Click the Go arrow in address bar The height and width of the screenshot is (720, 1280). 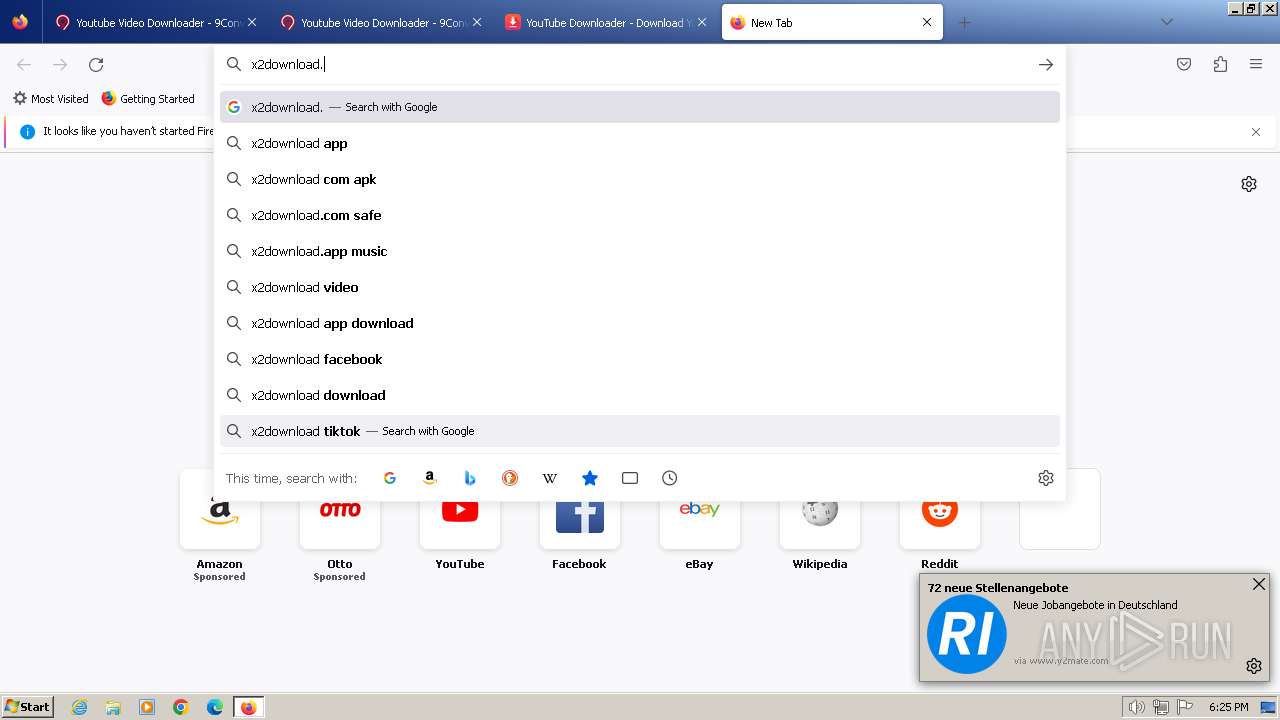tap(1046, 64)
